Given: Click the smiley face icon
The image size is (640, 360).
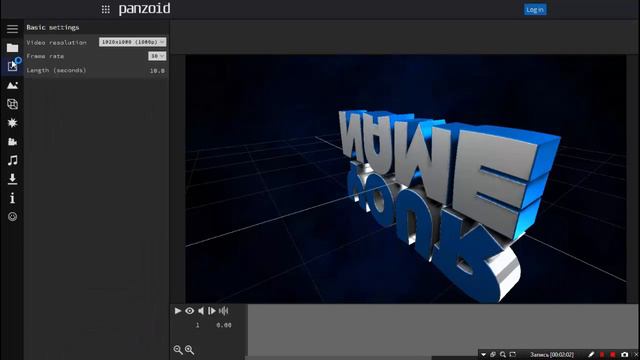Looking at the screenshot, I should [x=12, y=217].
